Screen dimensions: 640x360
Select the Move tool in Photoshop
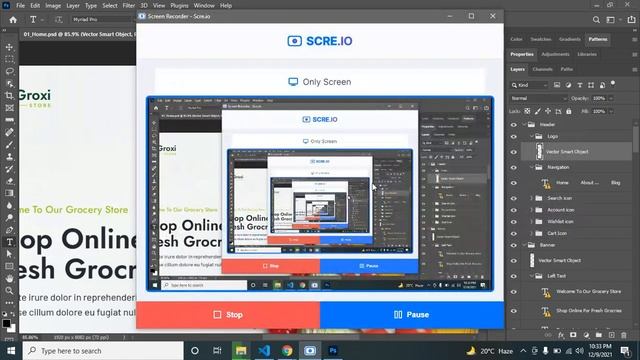9,47
